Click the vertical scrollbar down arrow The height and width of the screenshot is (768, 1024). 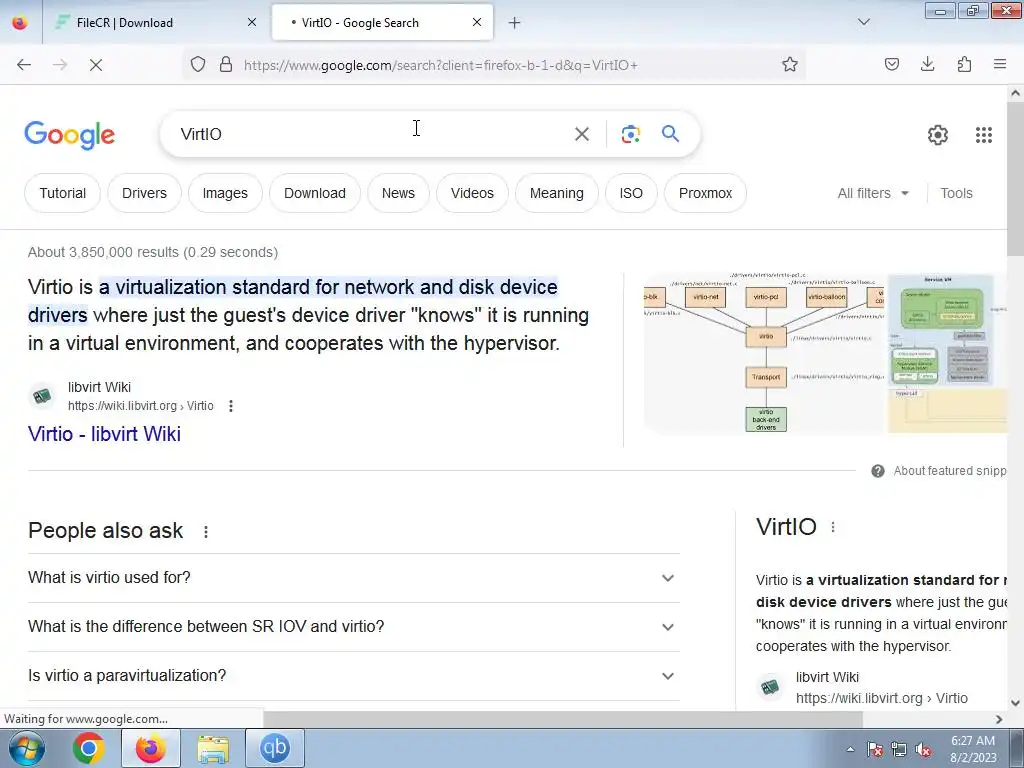tap(1015, 703)
